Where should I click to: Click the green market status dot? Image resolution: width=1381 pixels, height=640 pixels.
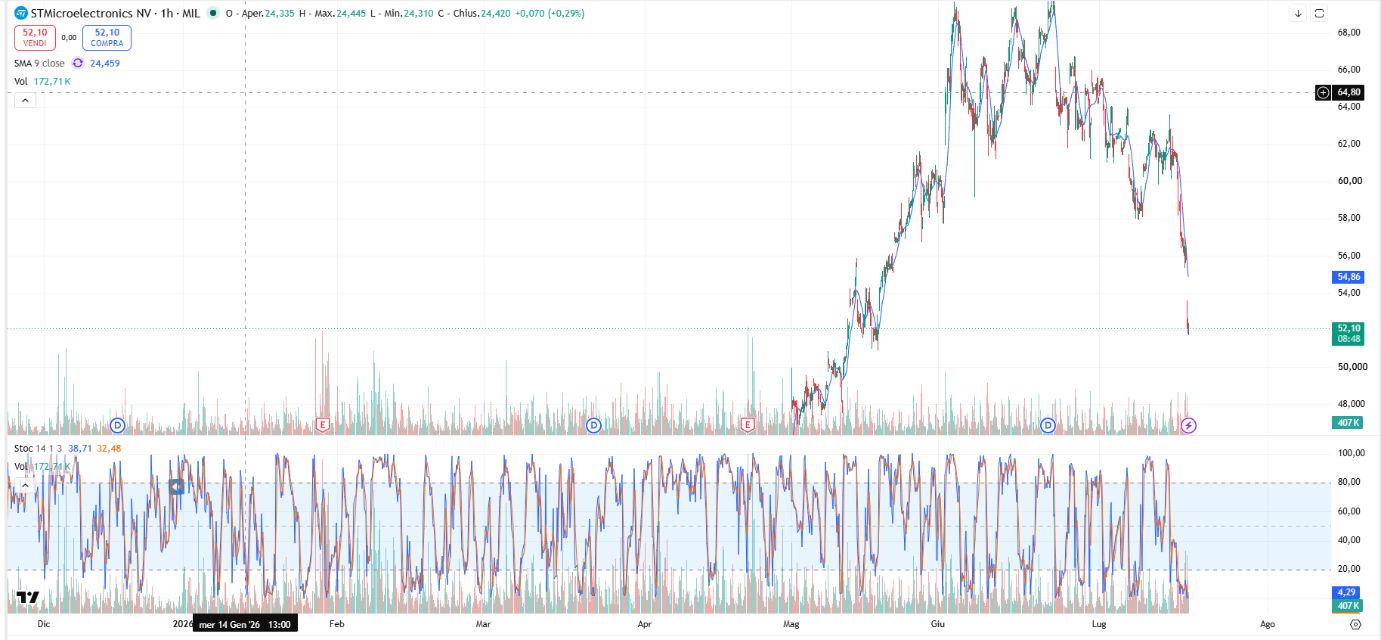tap(212, 13)
